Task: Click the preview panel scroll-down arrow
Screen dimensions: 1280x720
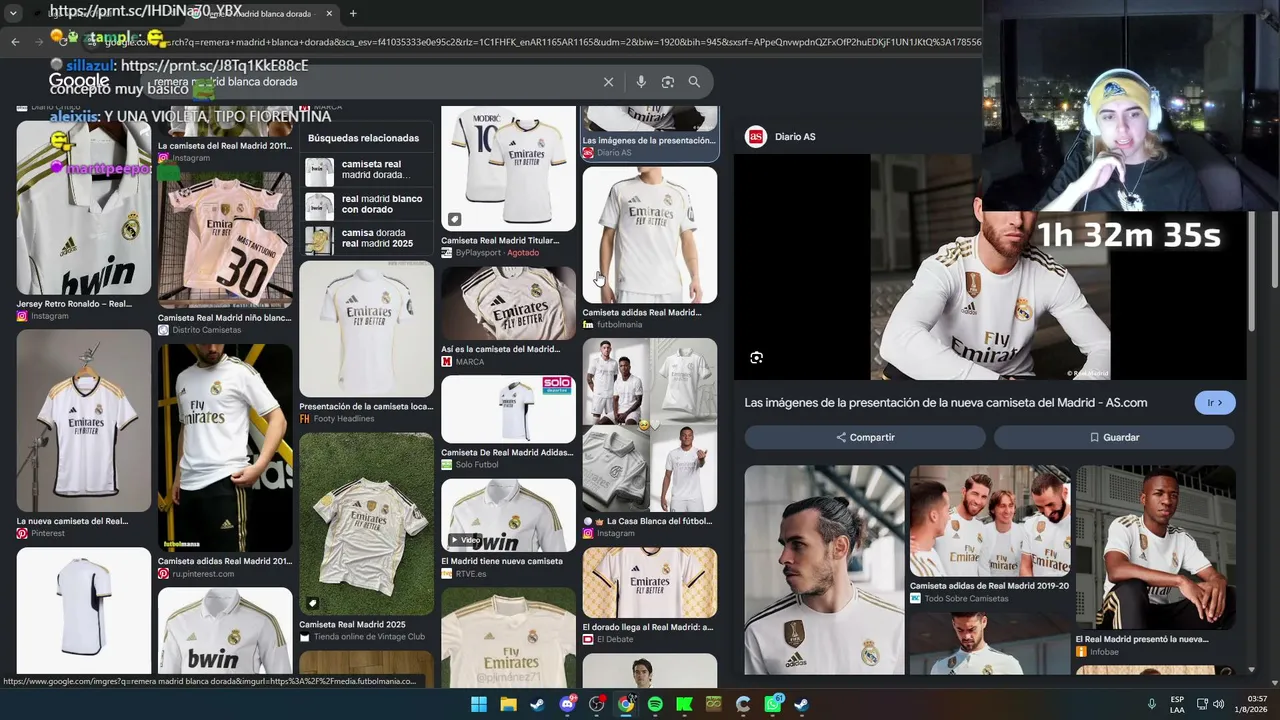Action: (x=1251, y=670)
